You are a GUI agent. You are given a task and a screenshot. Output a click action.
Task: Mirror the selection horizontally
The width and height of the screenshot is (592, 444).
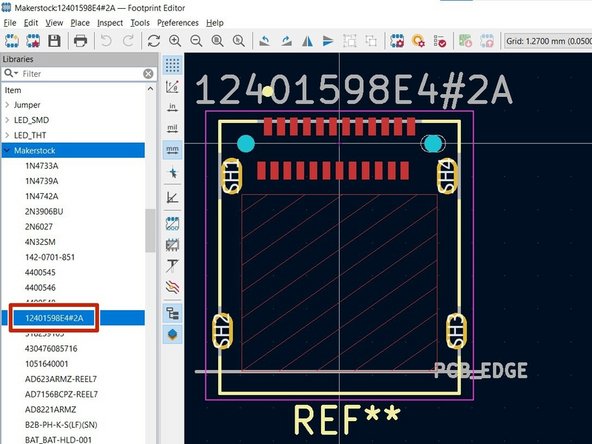tap(307, 40)
